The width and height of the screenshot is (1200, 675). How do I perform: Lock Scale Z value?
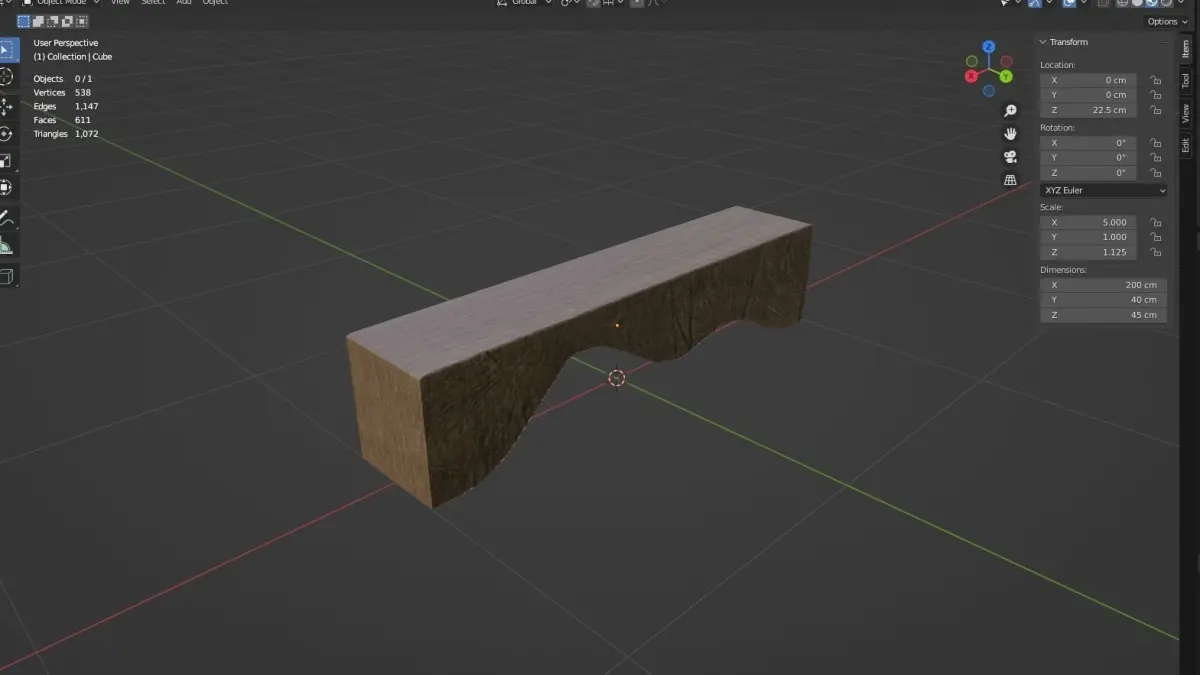coord(1155,252)
